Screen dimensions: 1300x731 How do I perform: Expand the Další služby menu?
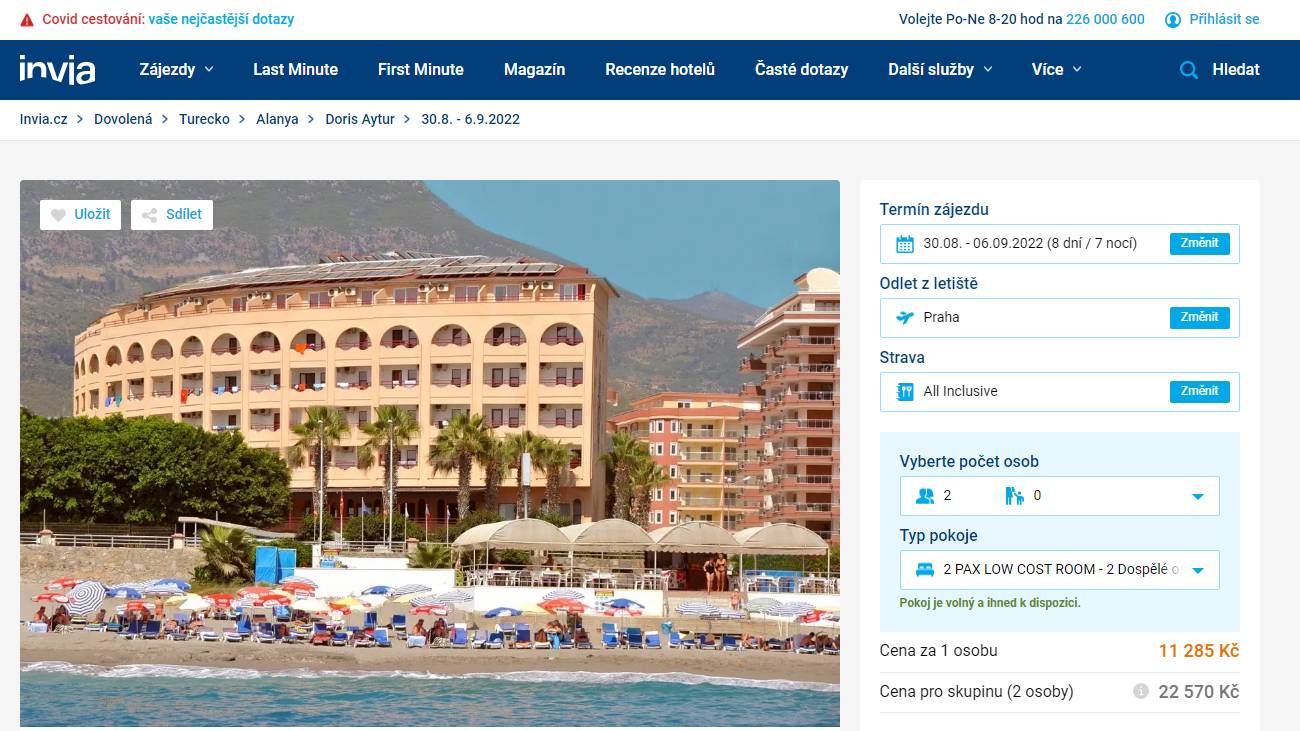pos(940,69)
